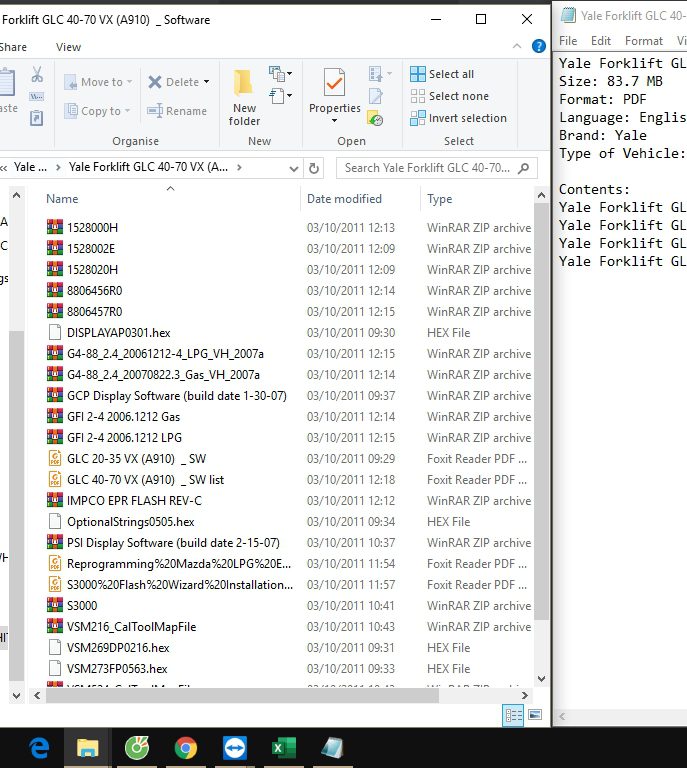Open Notepad from the taskbar
This screenshot has height=768, width=687.
coord(332,748)
